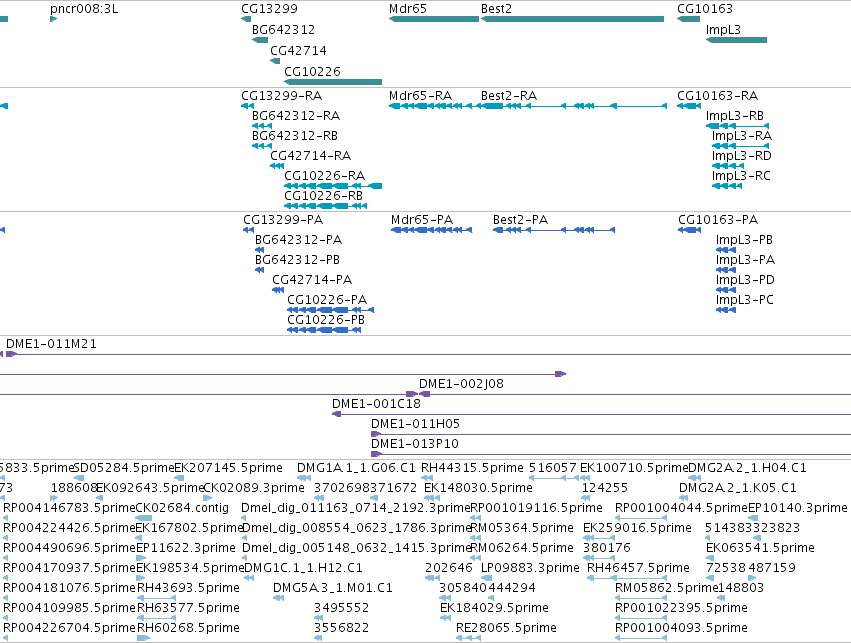
Task: Select the CG10163-RA transcript glyph
Action: [689, 106]
